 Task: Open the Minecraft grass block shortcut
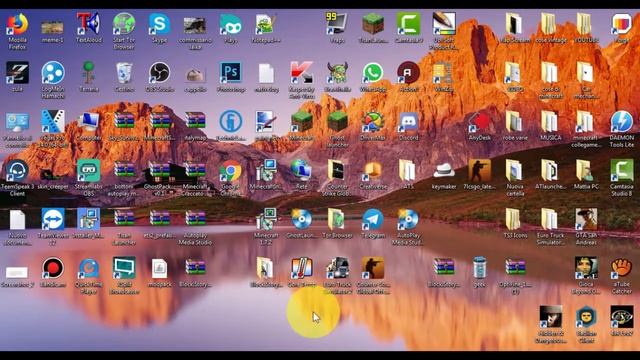pyautogui.click(x=301, y=122)
